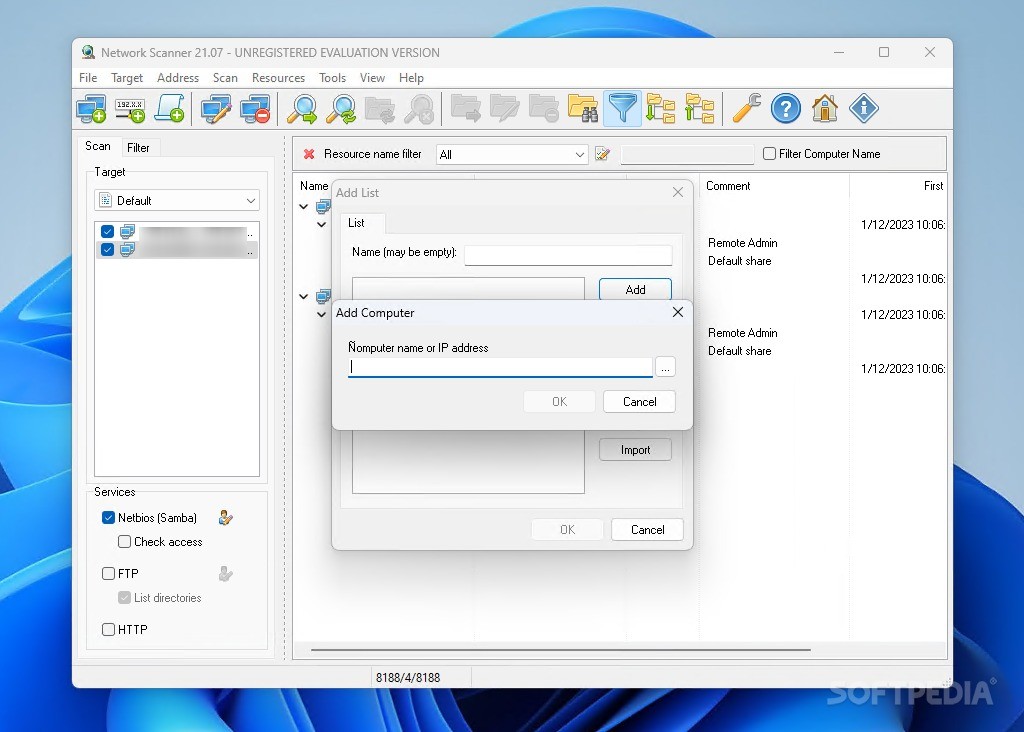Open the Tools menu
The image size is (1024, 732).
[x=332, y=78]
